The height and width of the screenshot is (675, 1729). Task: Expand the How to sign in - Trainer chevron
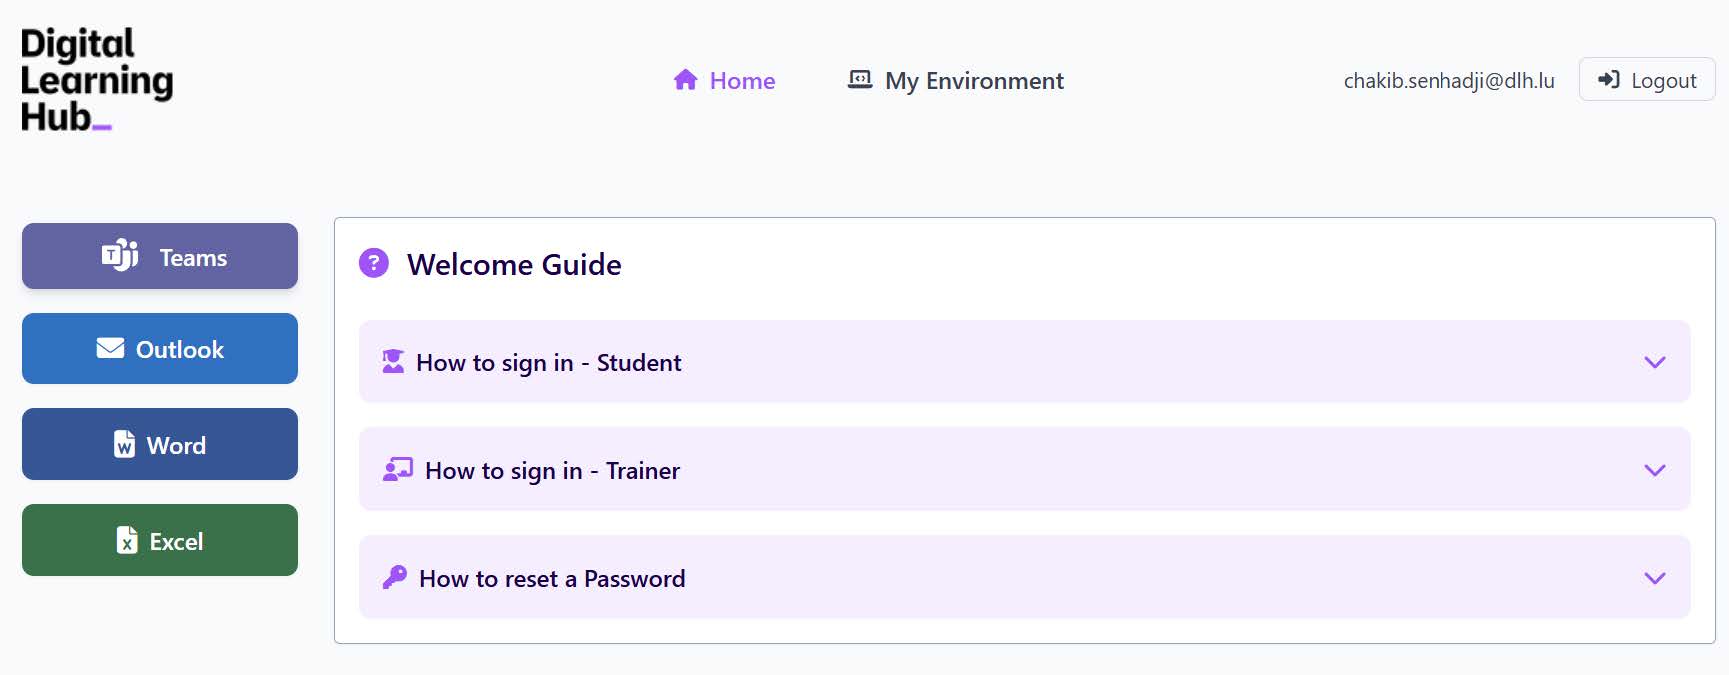1655,470
